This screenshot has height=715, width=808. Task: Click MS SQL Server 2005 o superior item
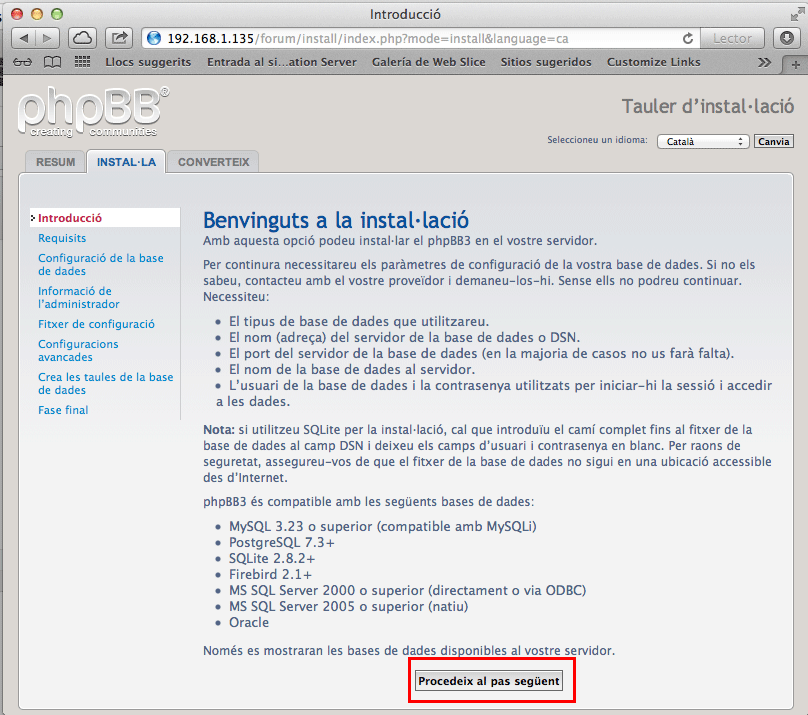click(349, 606)
